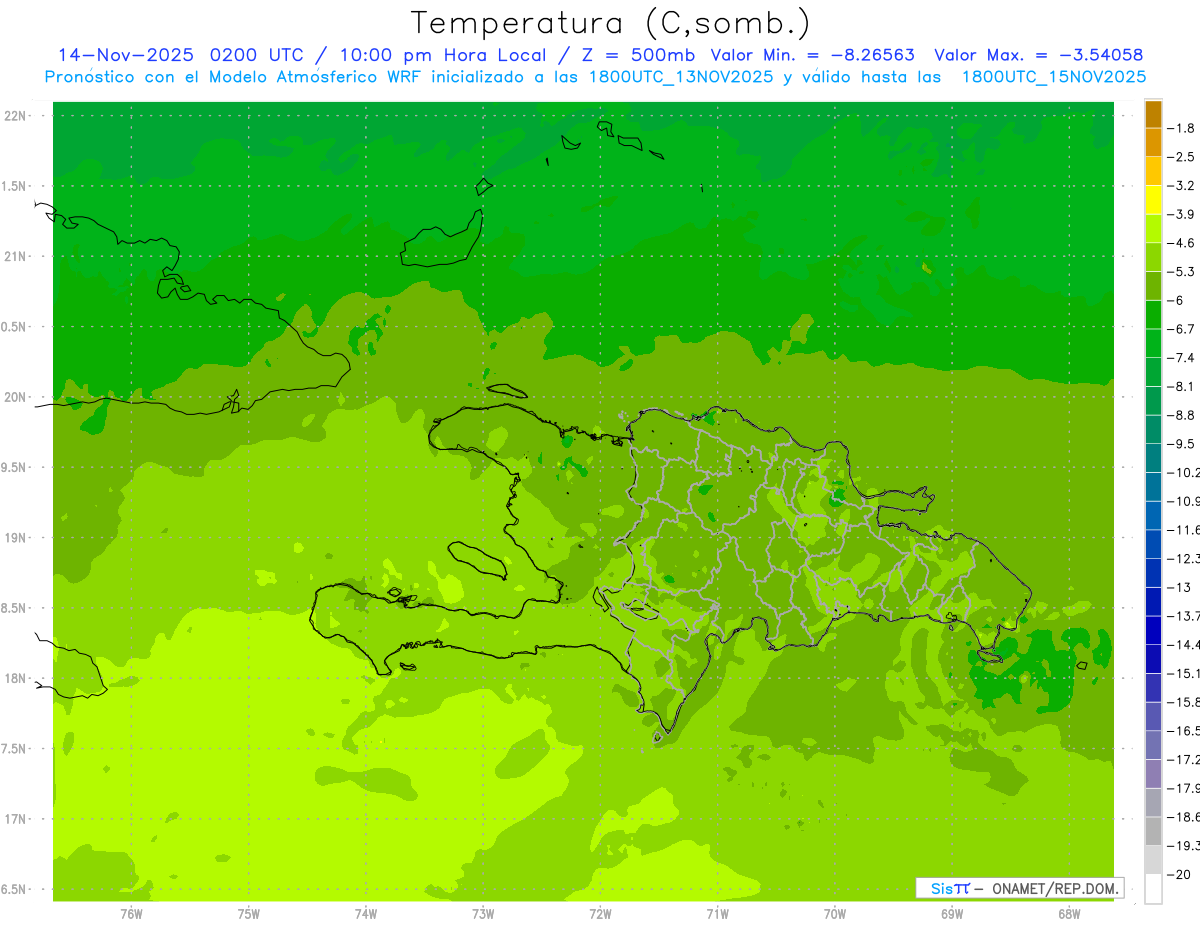Click the "68W" longitude label

(1068, 914)
